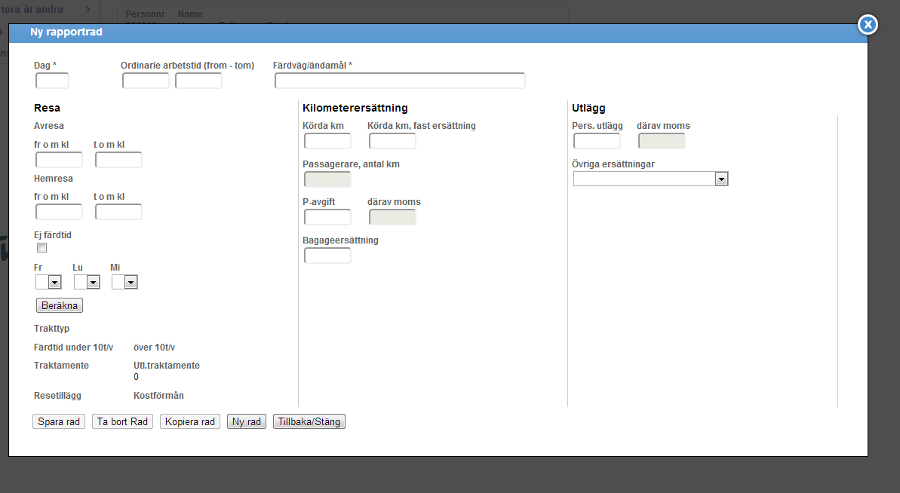
Task: Click Ta bort Rad button
Action: coord(123,422)
